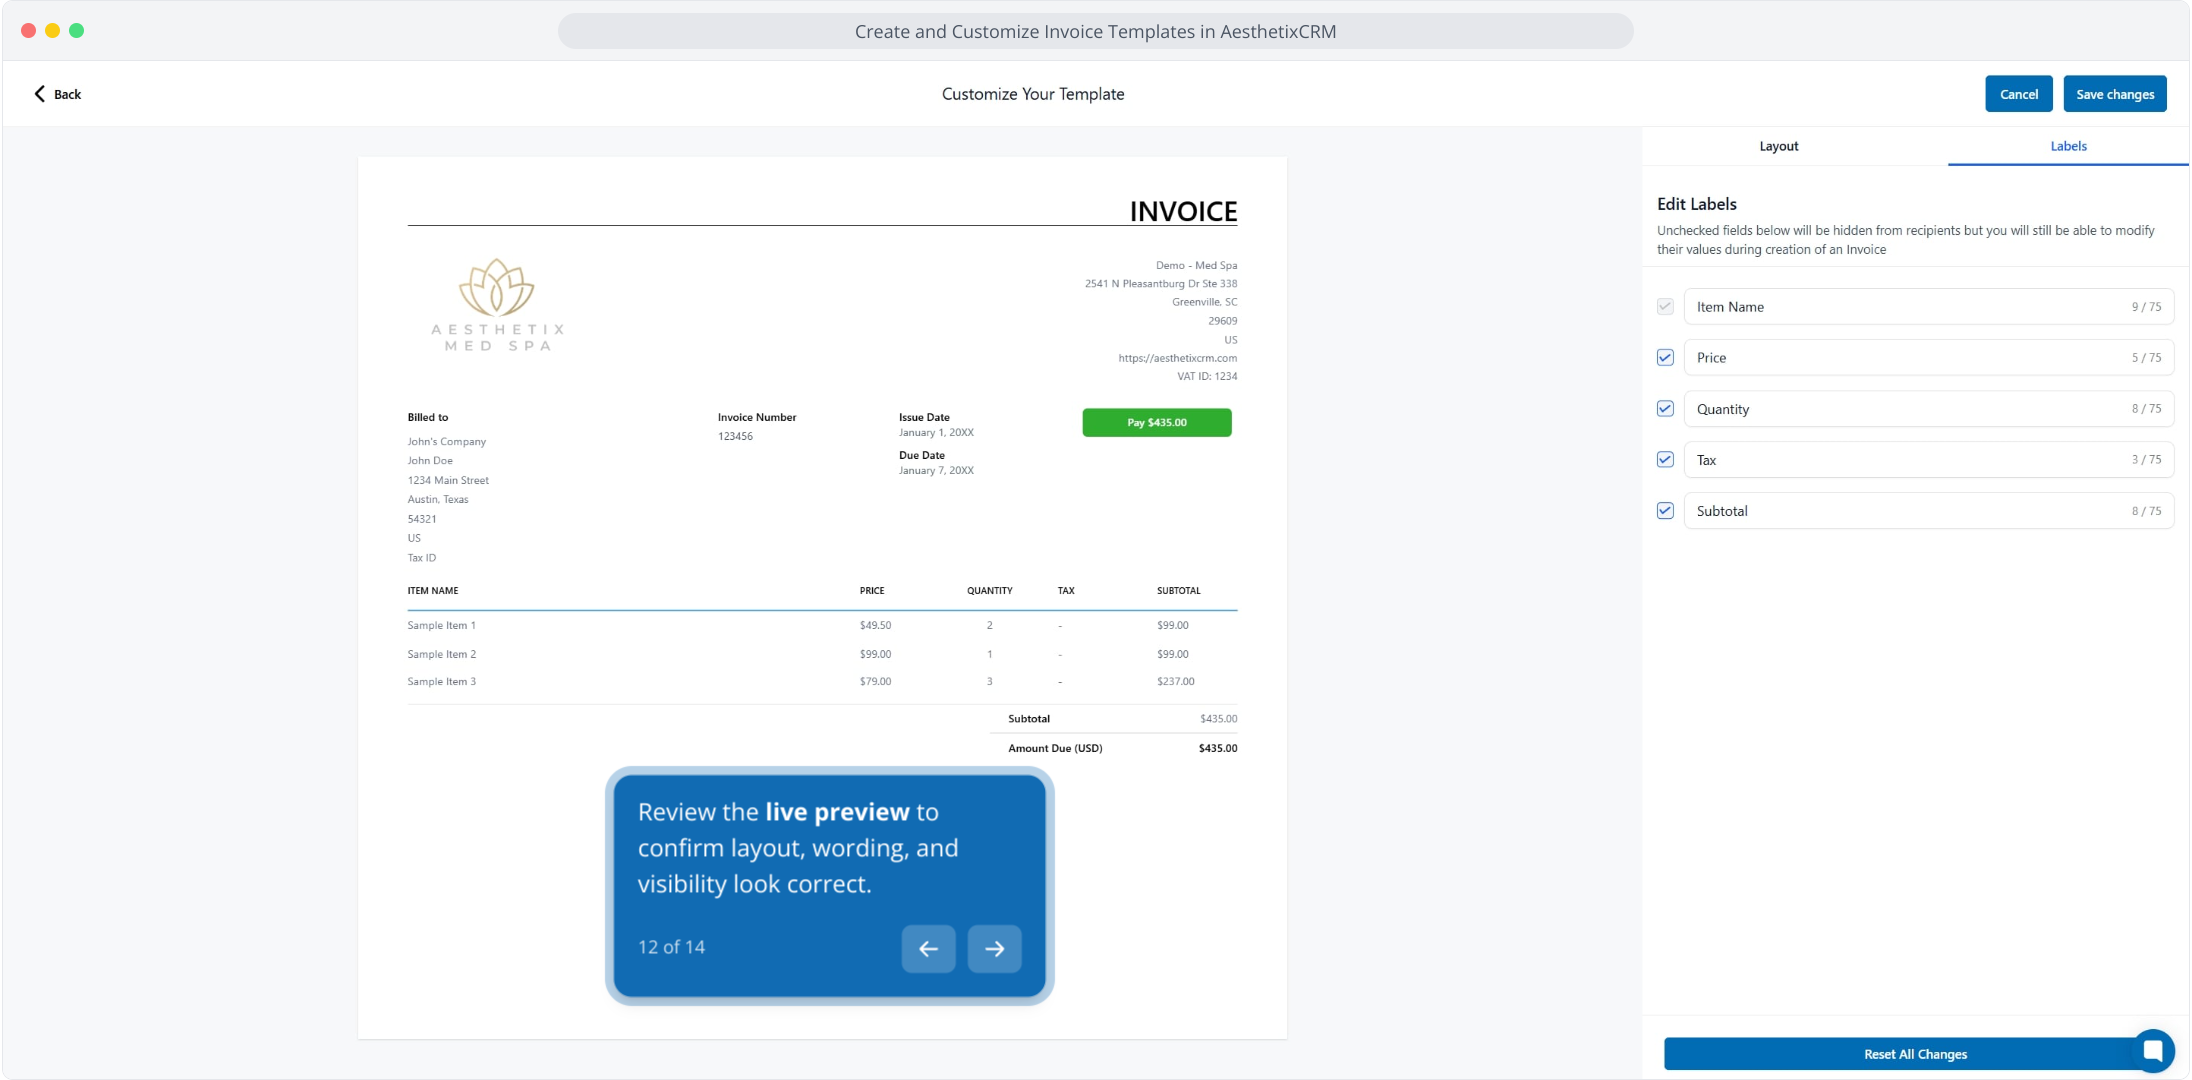
Task: Open the chat support bubble icon
Action: tap(2152, 1051)
